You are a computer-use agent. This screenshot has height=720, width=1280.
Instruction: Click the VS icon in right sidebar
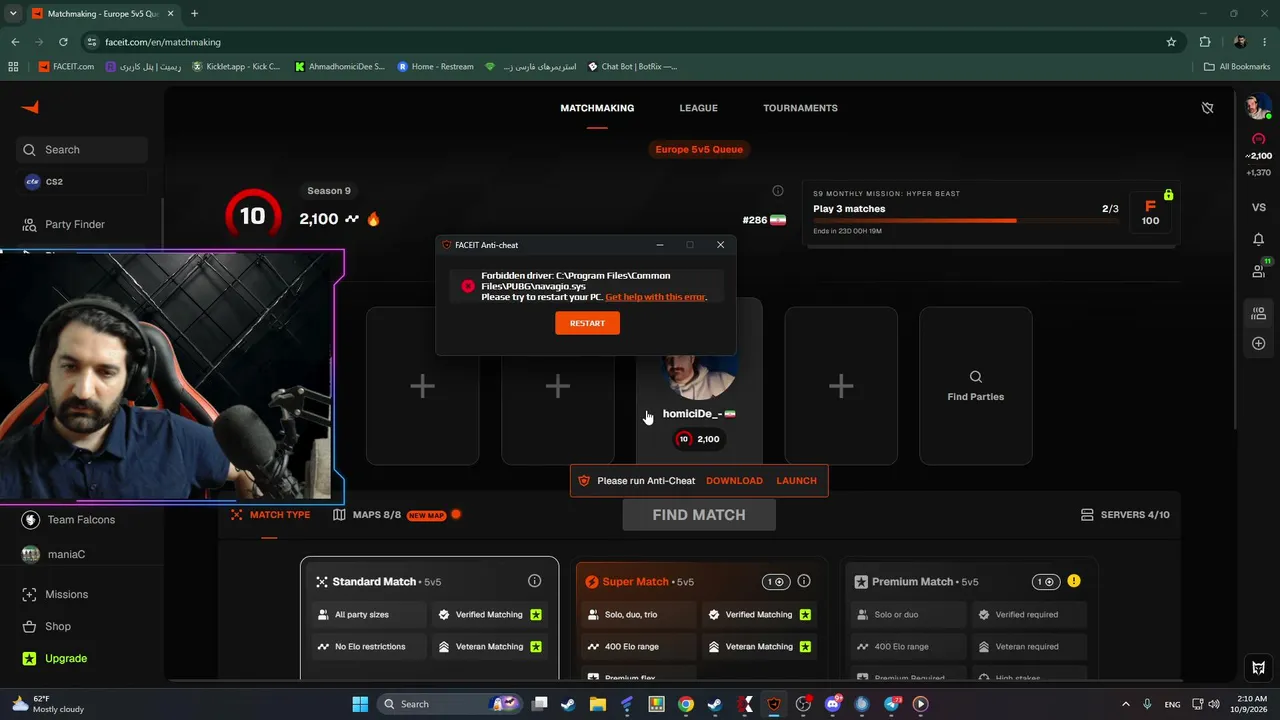pos(1259,207)
